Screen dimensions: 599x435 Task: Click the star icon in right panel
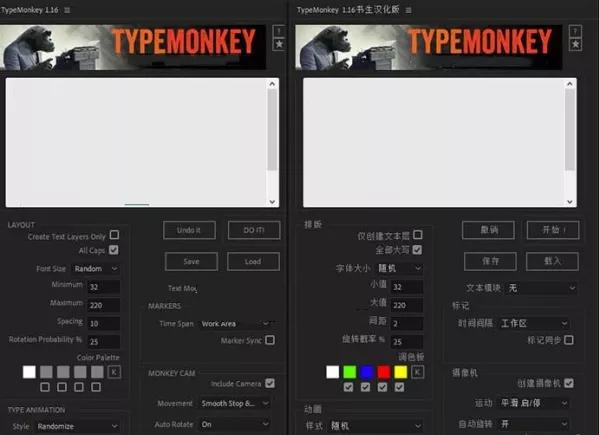(575, 44)
